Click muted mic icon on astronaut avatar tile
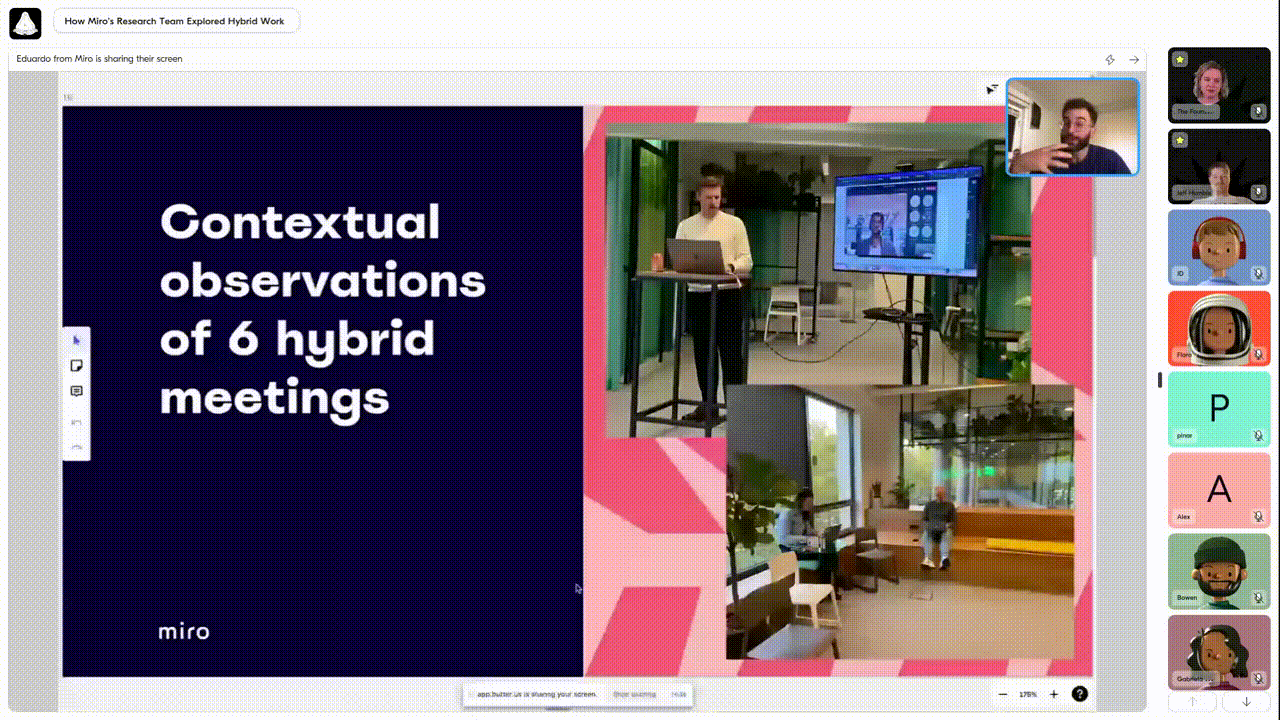The height and width of the screenshot is (720, 1280). pos(1258,354)
